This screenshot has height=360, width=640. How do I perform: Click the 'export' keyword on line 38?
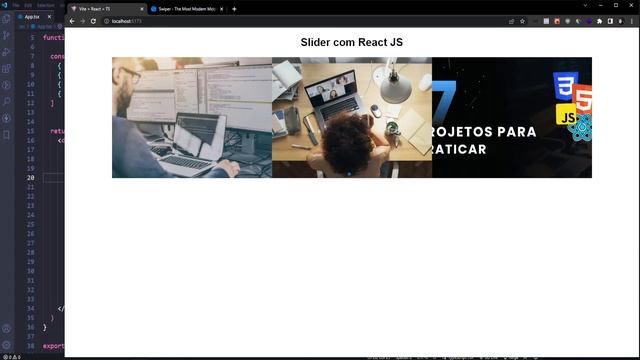pyautogui.click(x=53, y=346)
